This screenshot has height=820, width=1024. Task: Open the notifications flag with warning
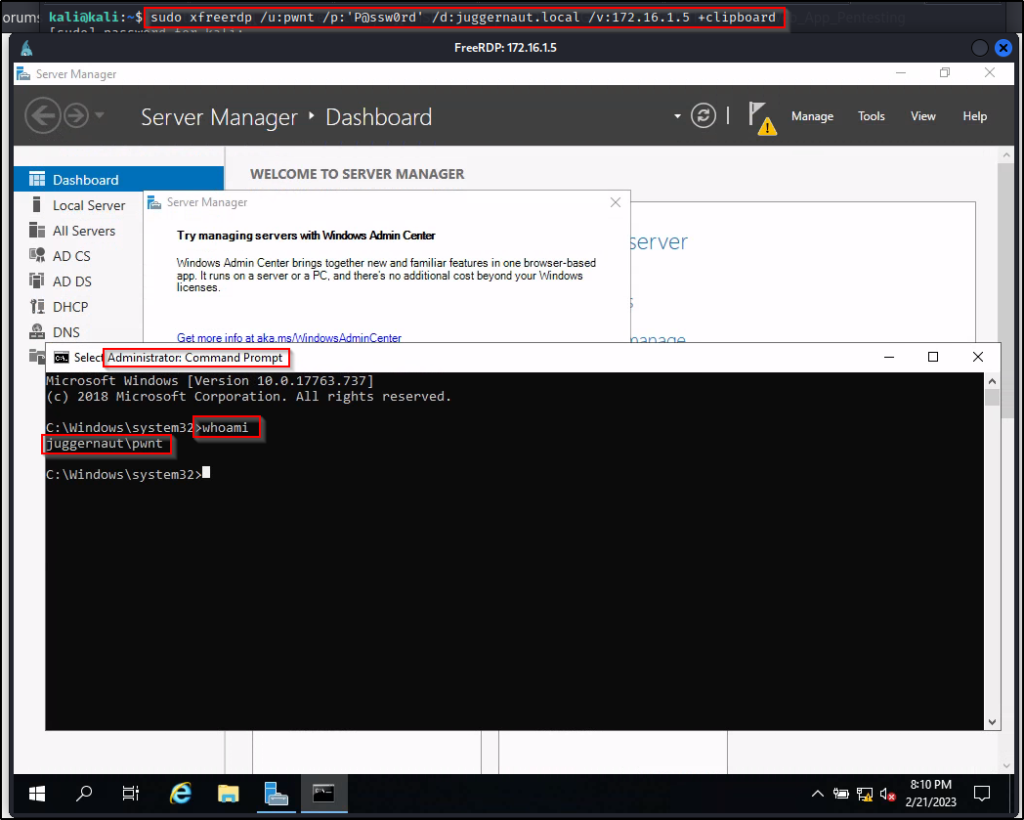[x=762, y=118]
